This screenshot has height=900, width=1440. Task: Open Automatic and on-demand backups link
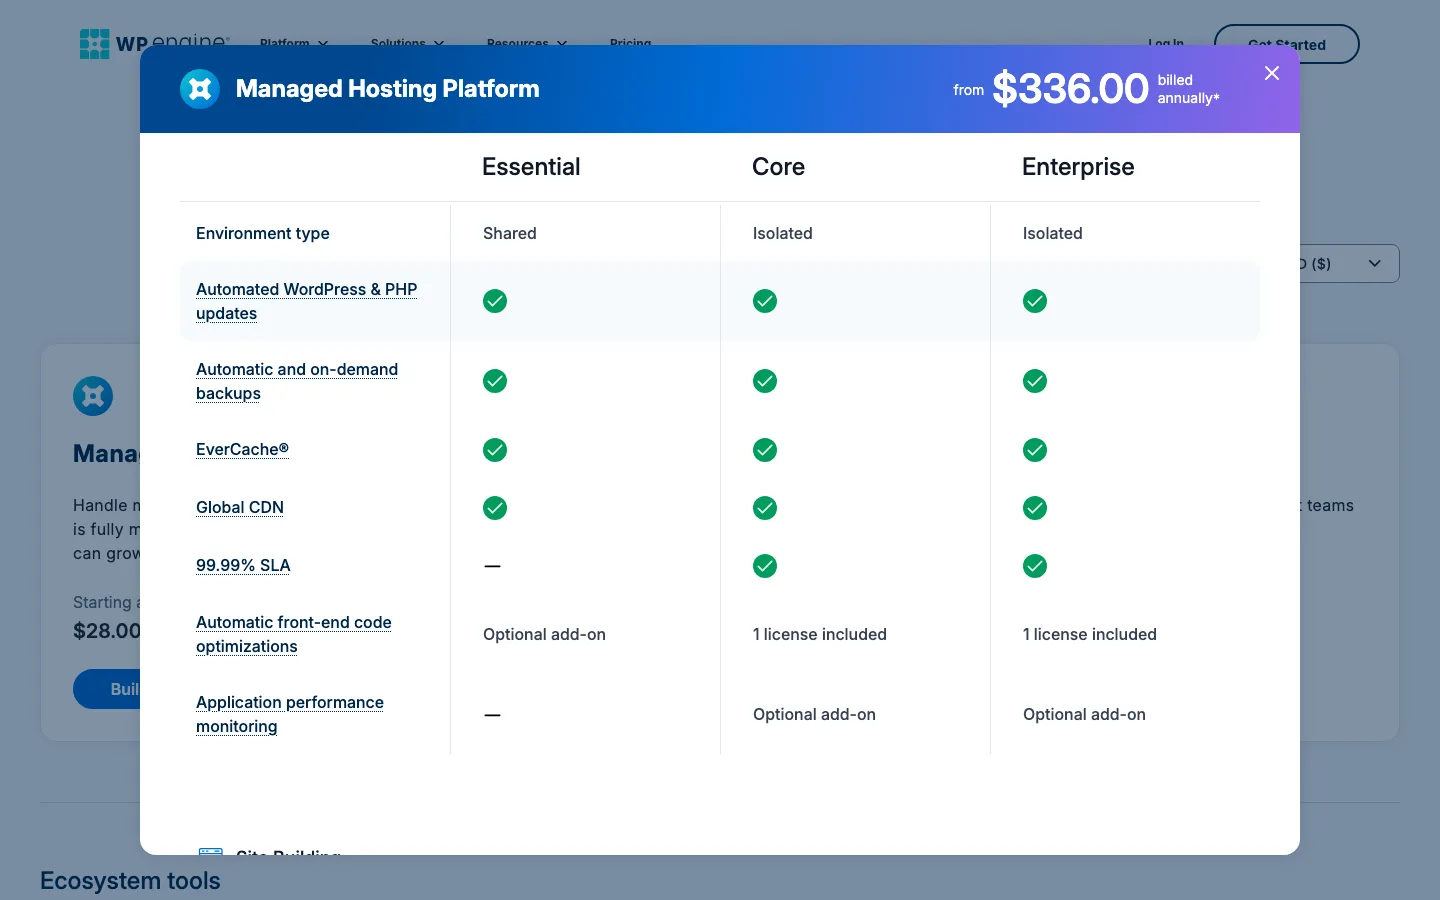[297, 381]
